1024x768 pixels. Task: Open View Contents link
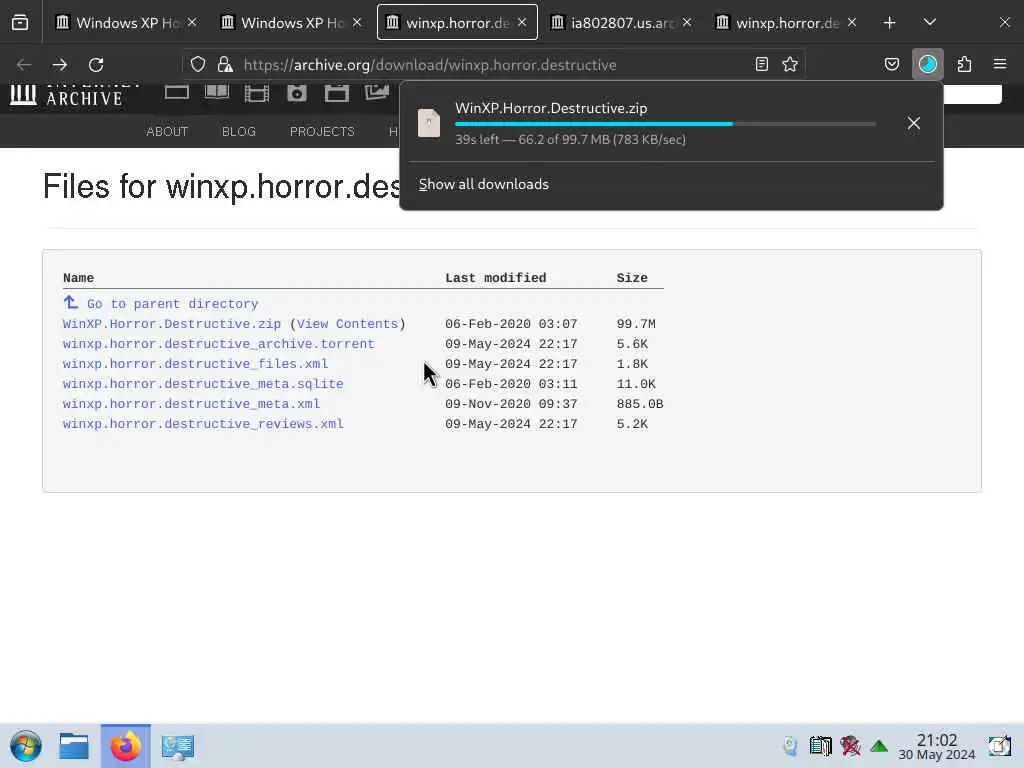[347, 324]
